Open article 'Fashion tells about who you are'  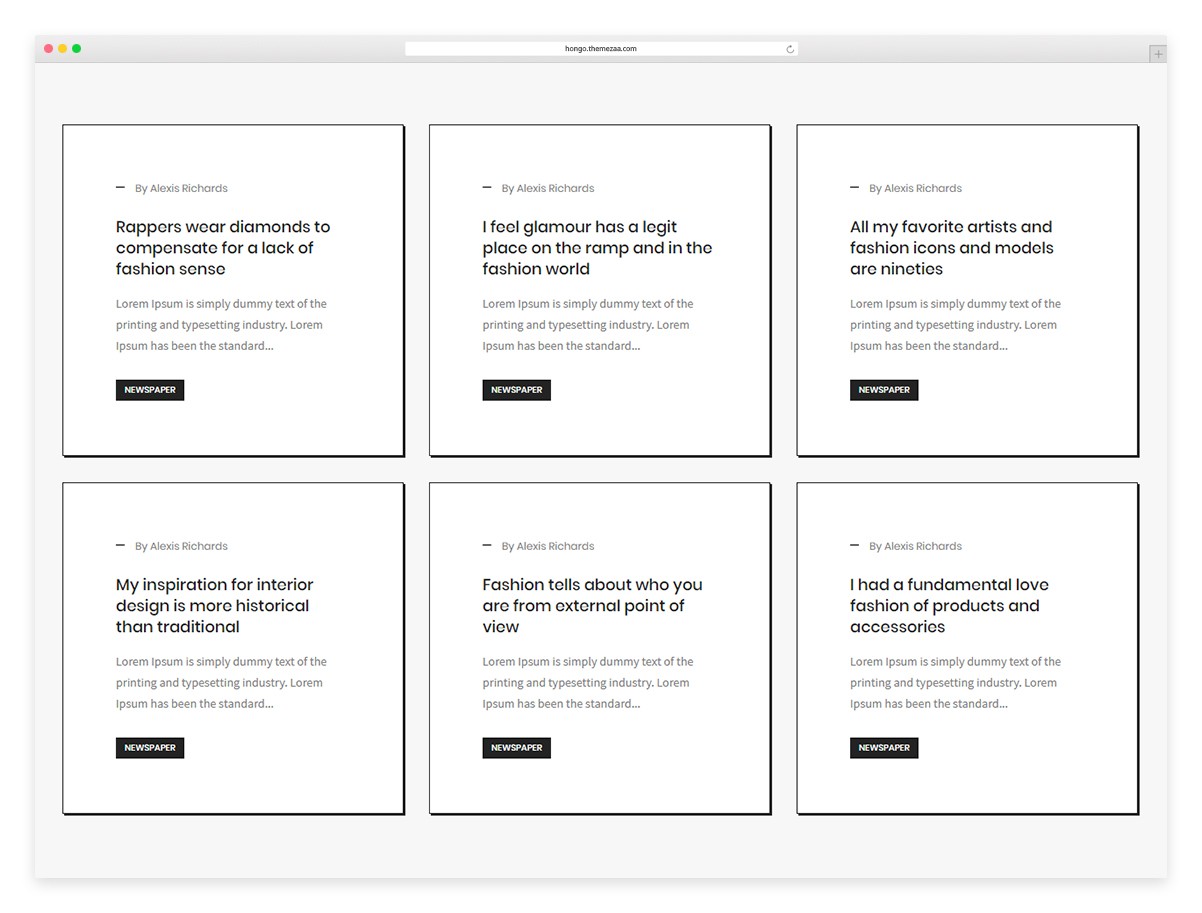click(x=592, y=606)
